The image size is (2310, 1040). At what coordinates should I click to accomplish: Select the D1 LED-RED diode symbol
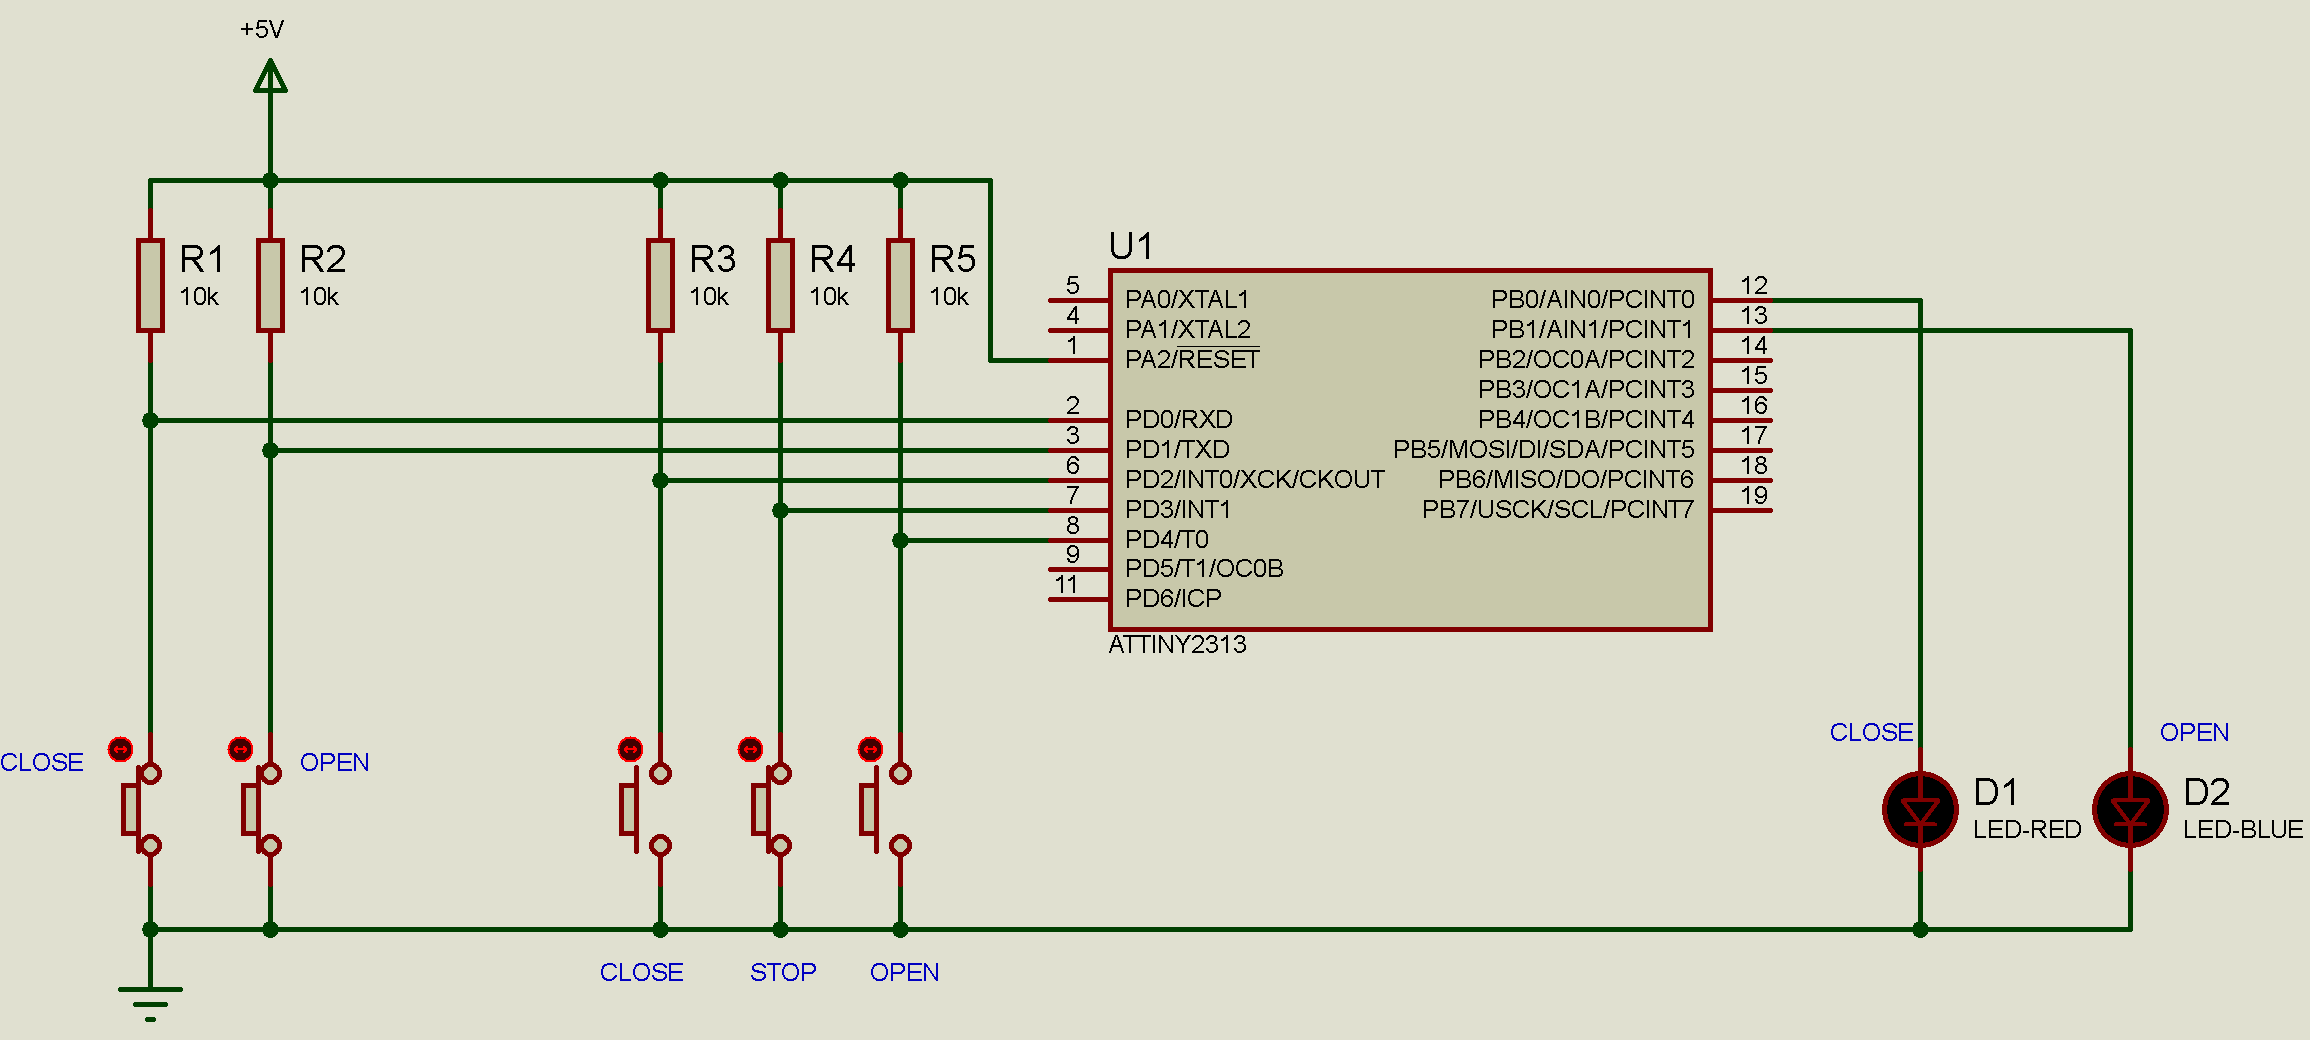pyautogui.click(x=1920, y=810)
